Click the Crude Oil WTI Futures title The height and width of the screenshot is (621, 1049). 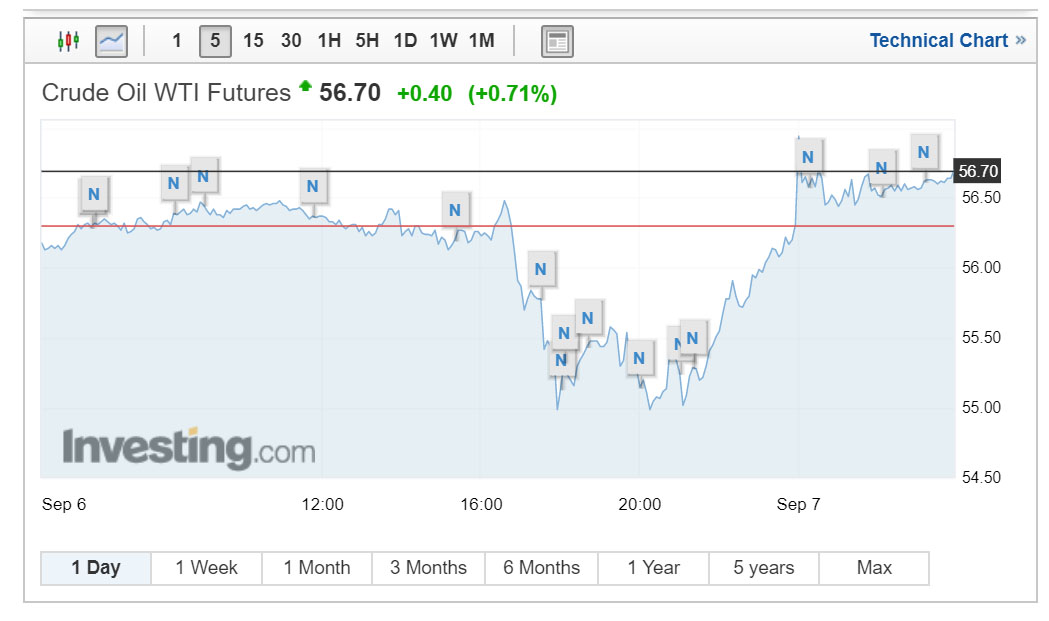pyautogui.click(x=166, y=93)
